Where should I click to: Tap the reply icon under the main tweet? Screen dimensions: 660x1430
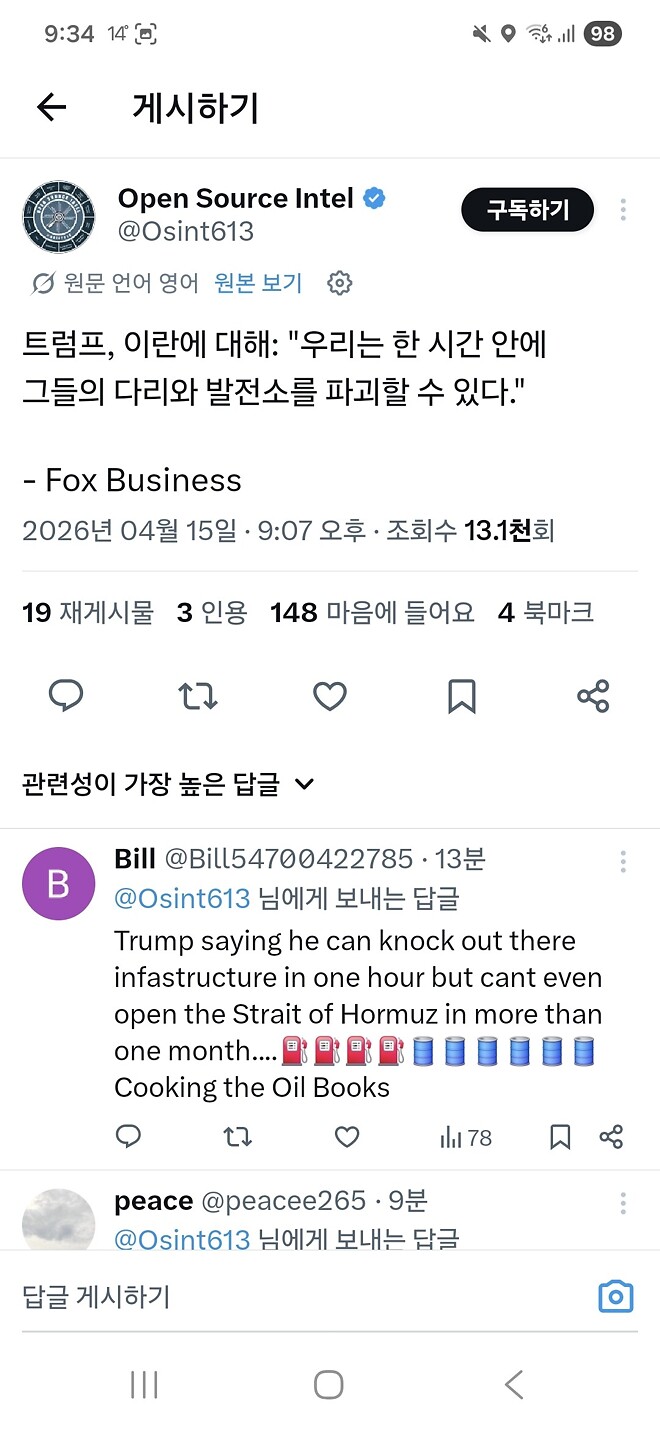point(66,696)
